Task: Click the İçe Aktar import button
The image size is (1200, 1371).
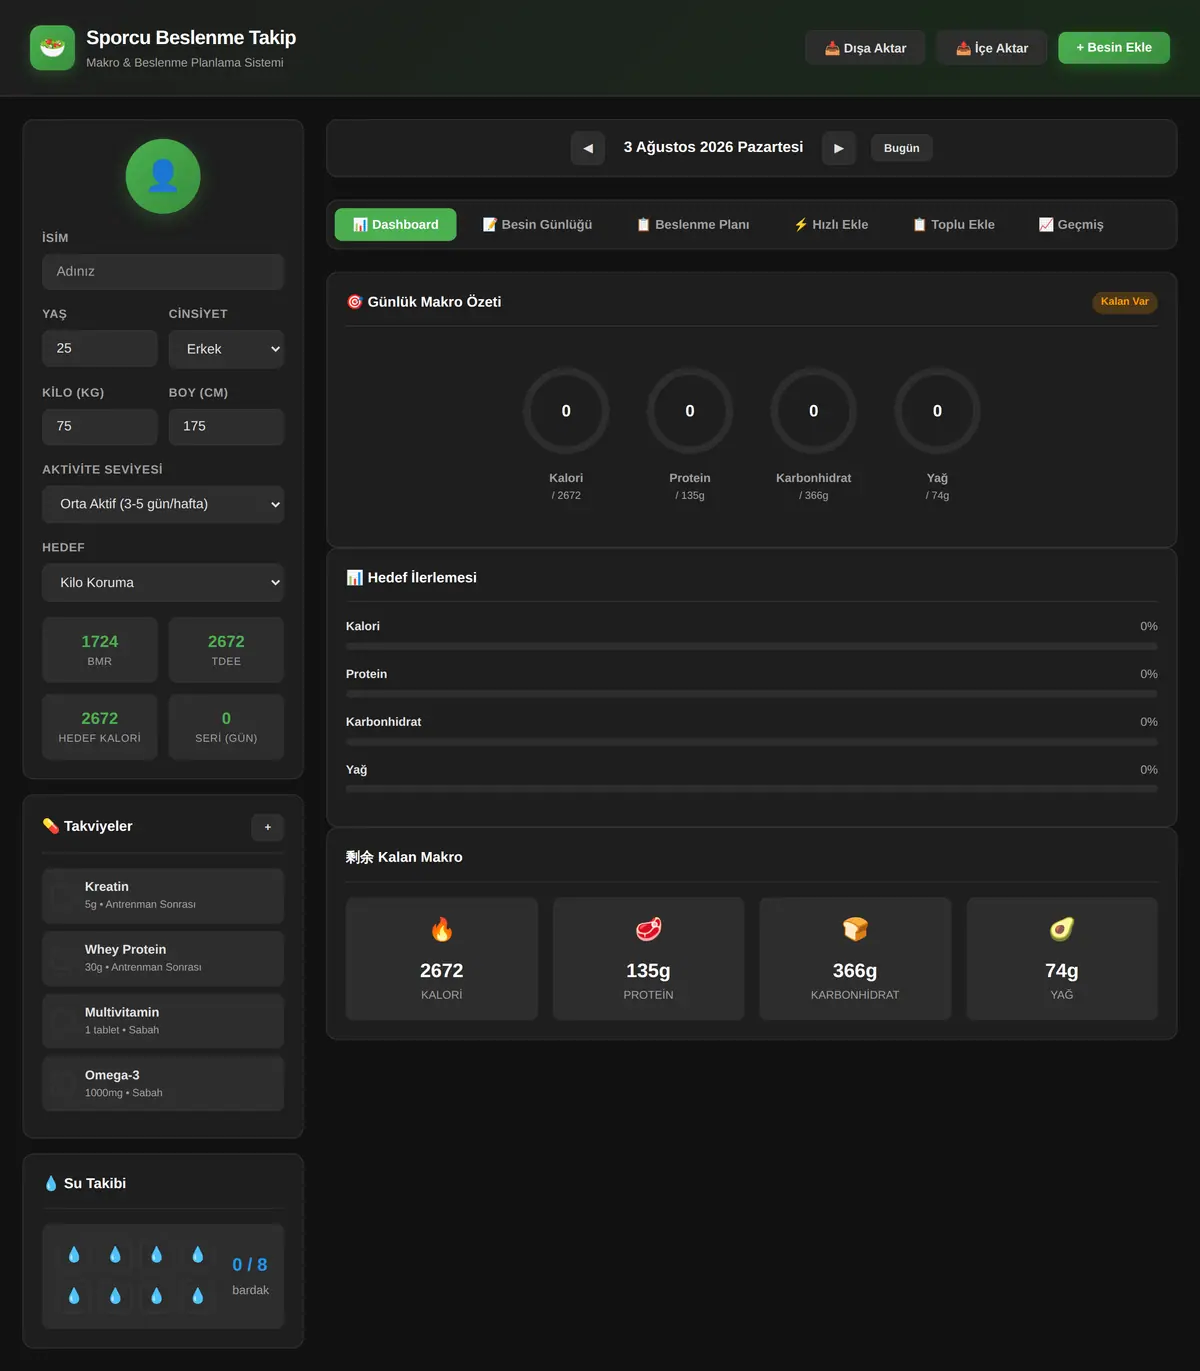Action: coord(992,48)
